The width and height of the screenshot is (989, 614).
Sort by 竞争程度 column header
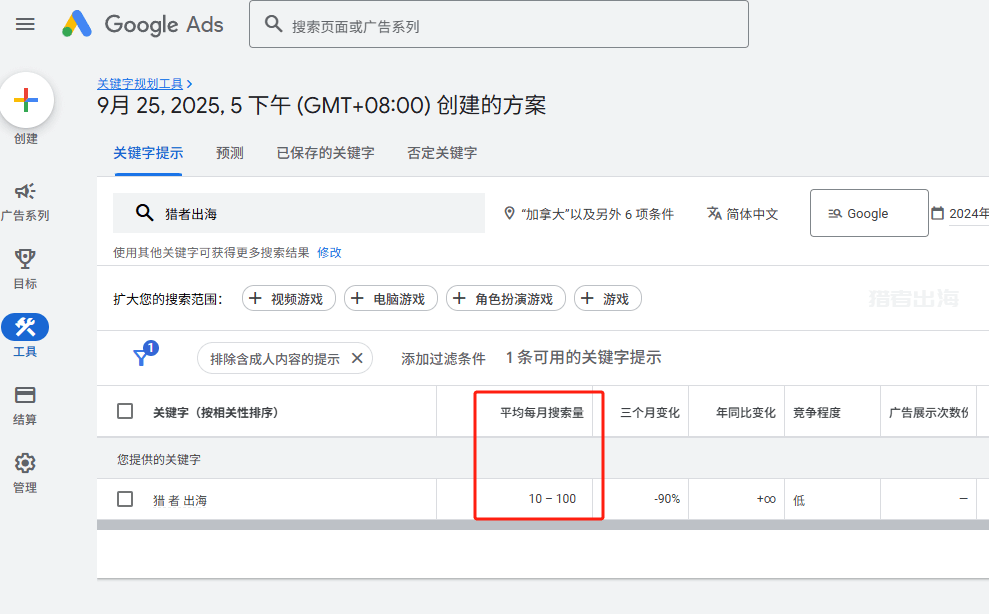(x=817, y=412)
